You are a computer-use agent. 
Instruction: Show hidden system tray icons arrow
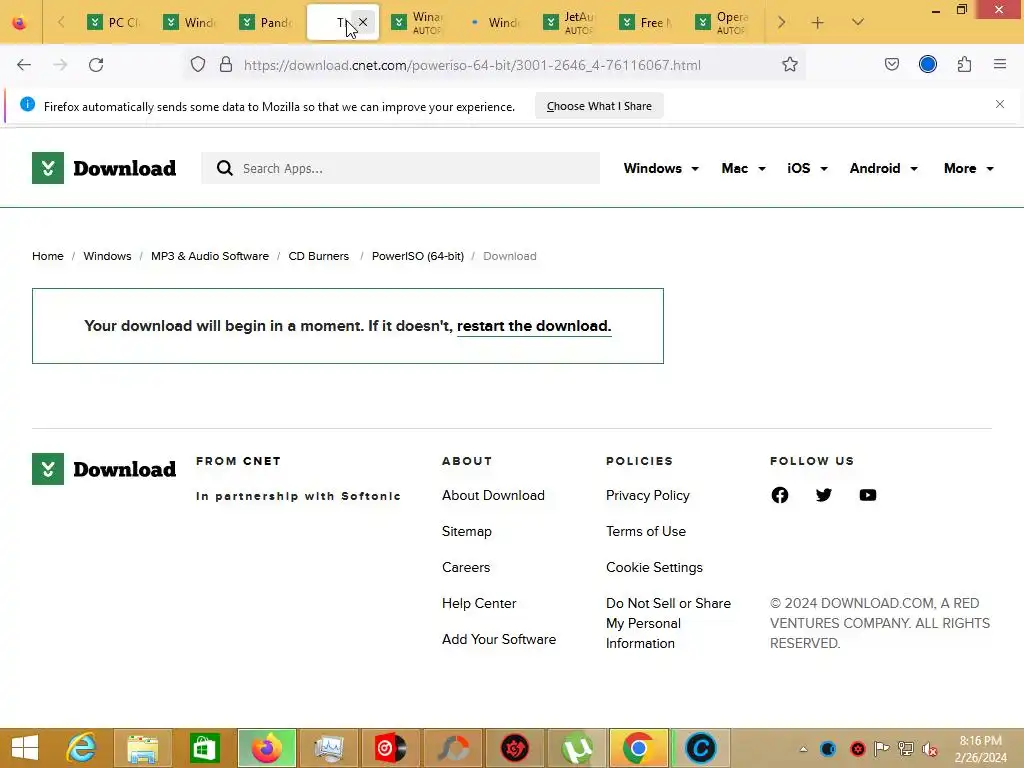(x=803, y=749)
